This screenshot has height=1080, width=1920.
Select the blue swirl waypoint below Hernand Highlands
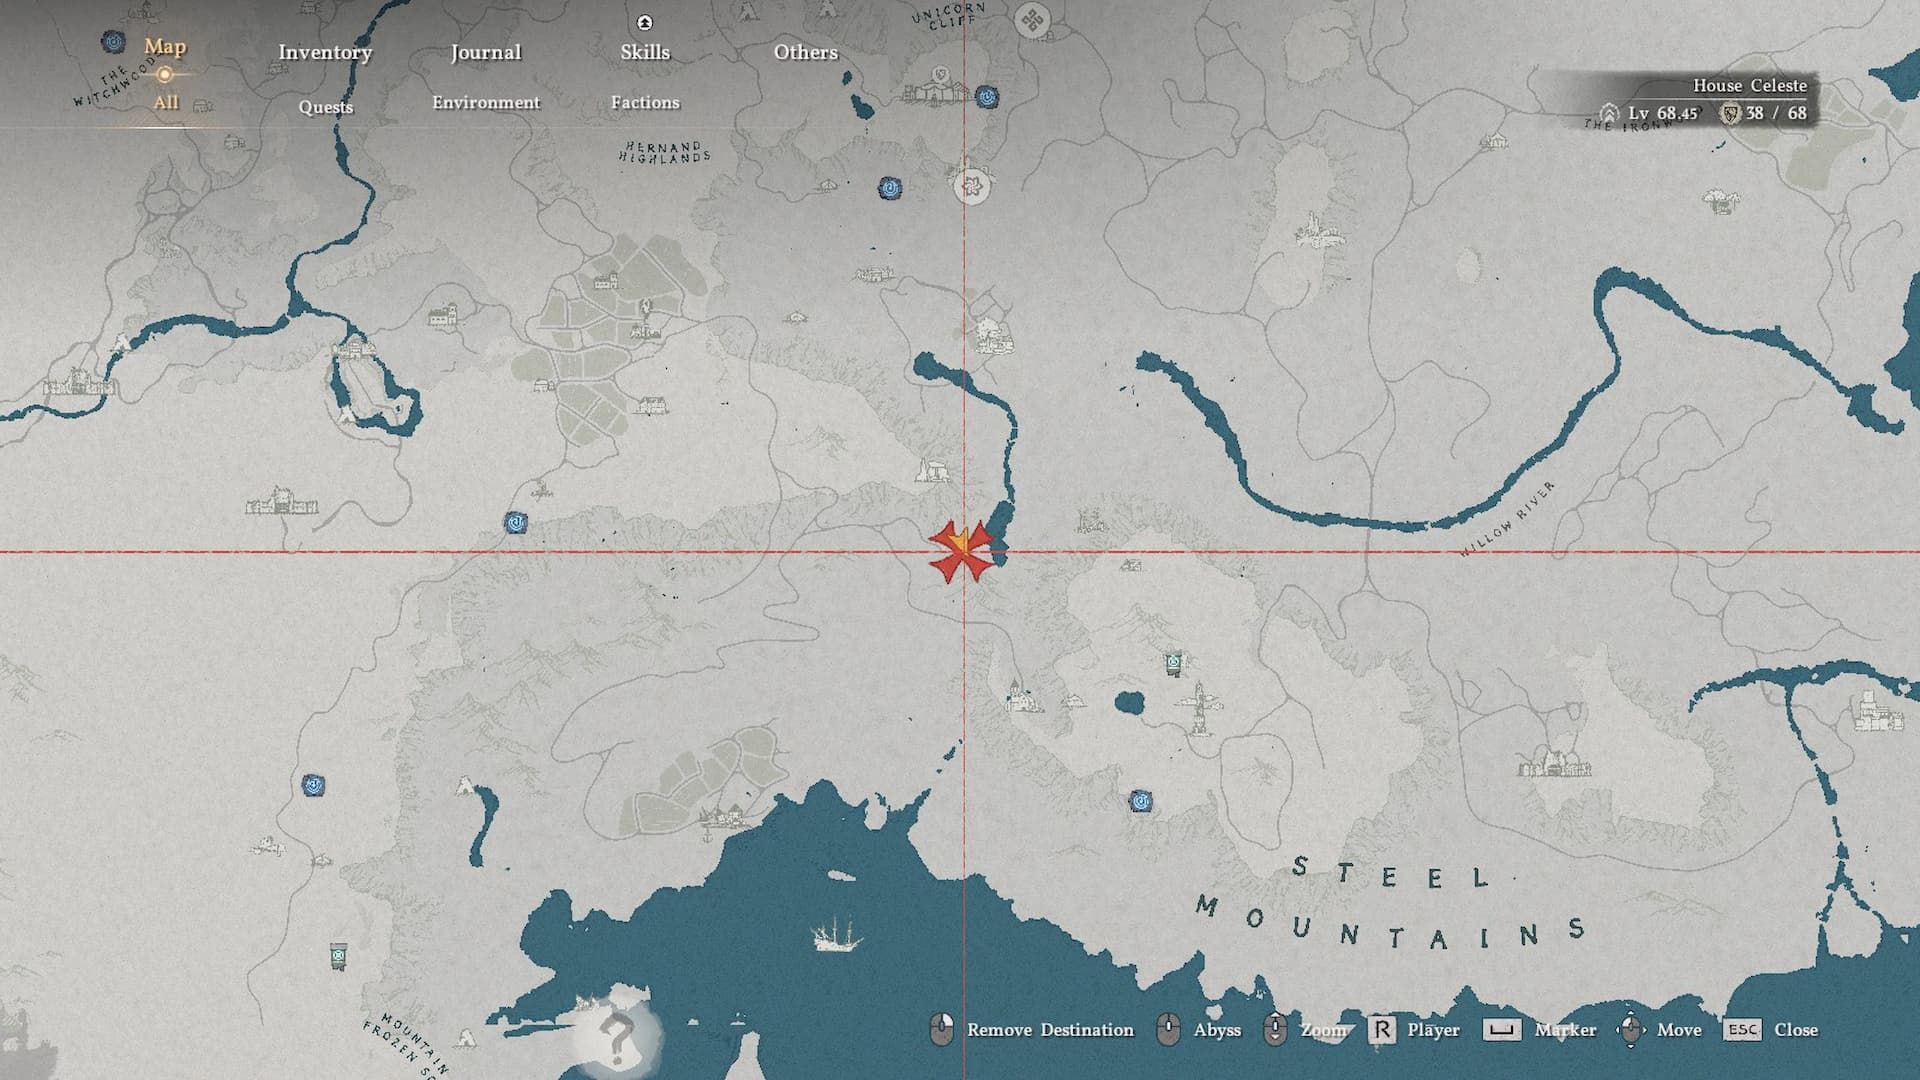coord(890,188)
